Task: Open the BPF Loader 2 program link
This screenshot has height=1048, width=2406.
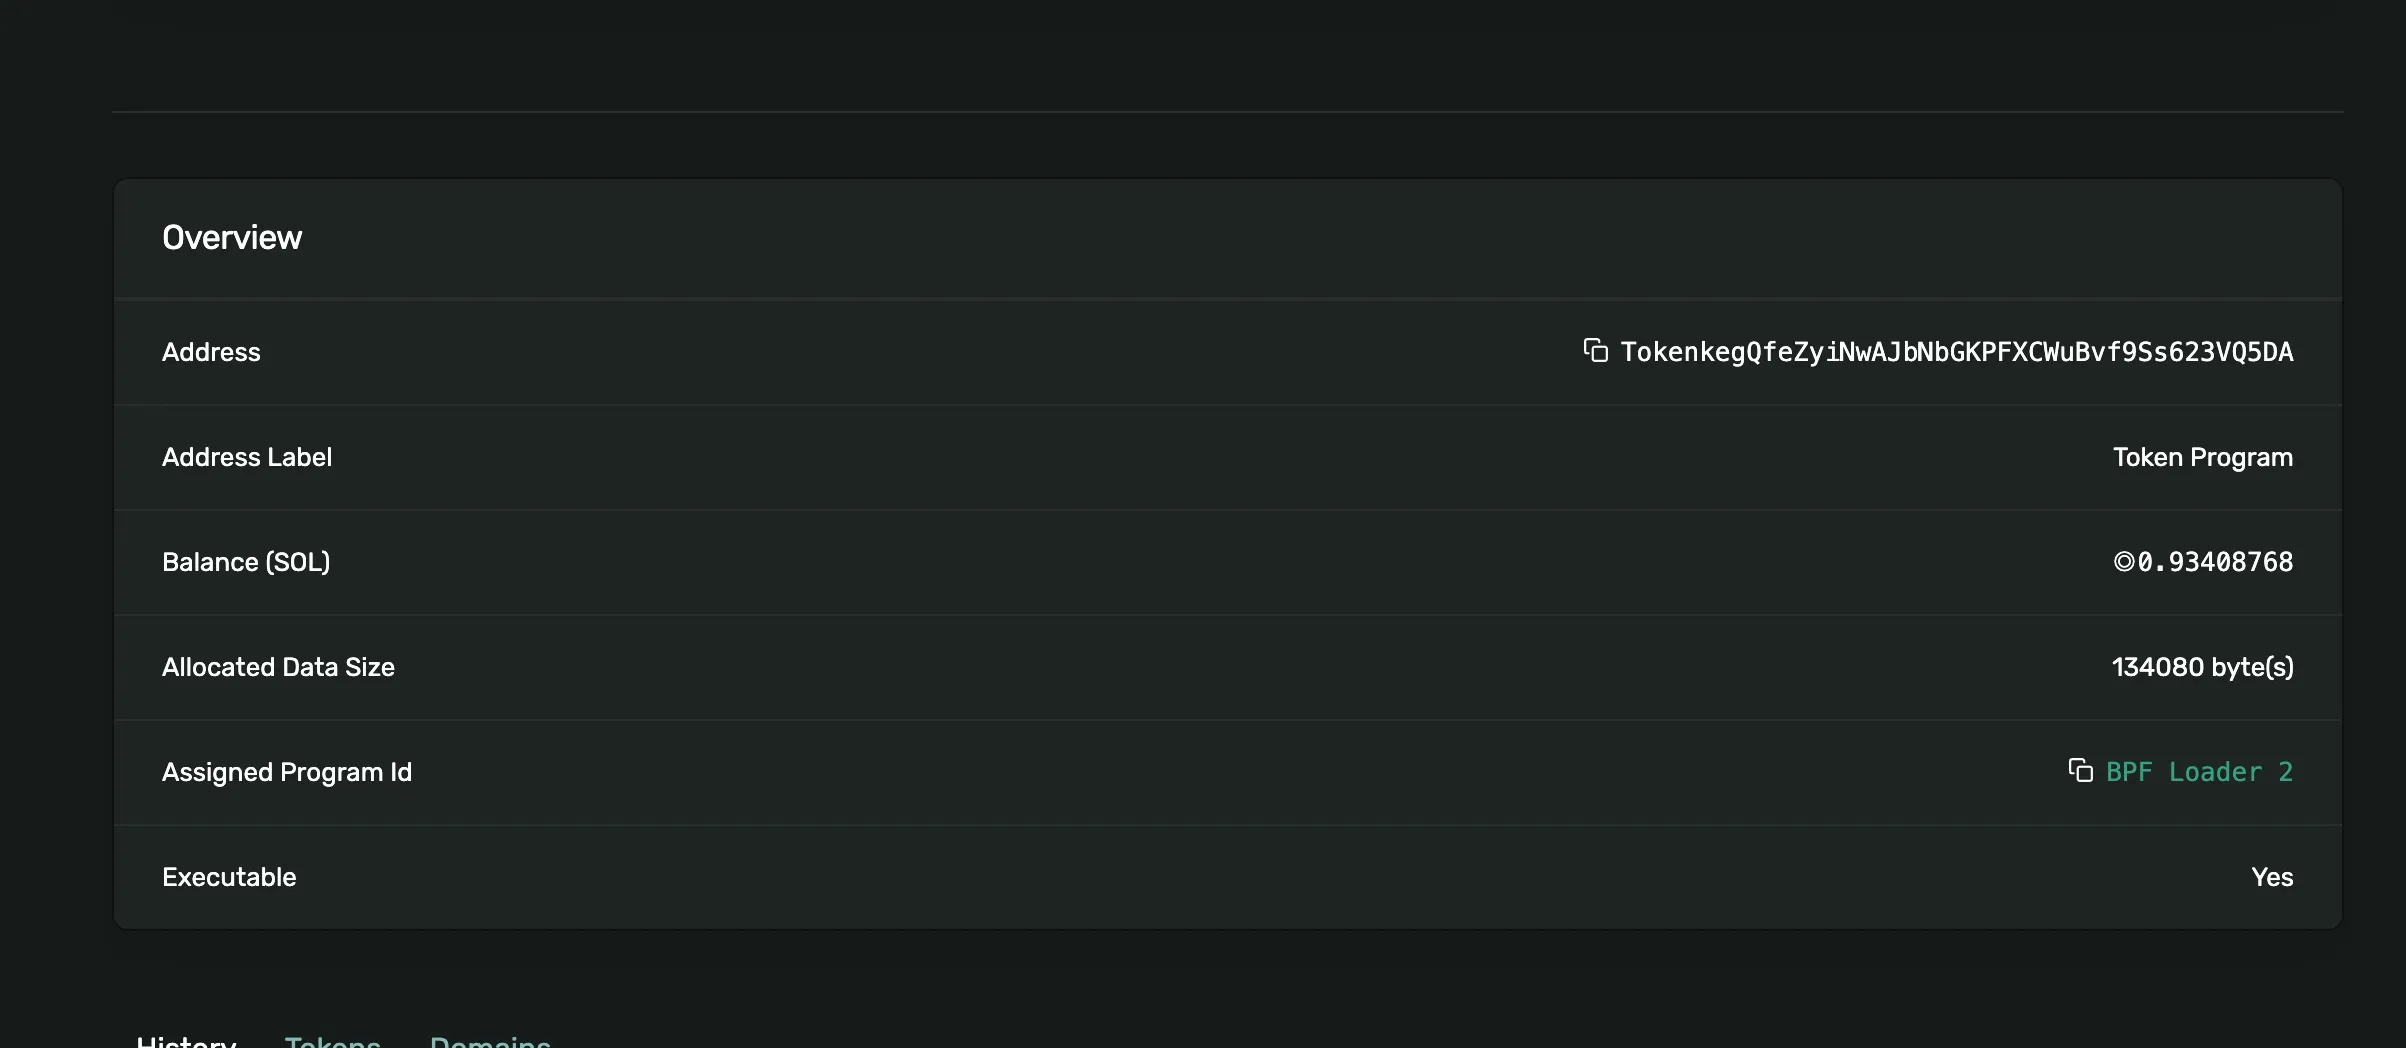Action: pos(2199,771)
